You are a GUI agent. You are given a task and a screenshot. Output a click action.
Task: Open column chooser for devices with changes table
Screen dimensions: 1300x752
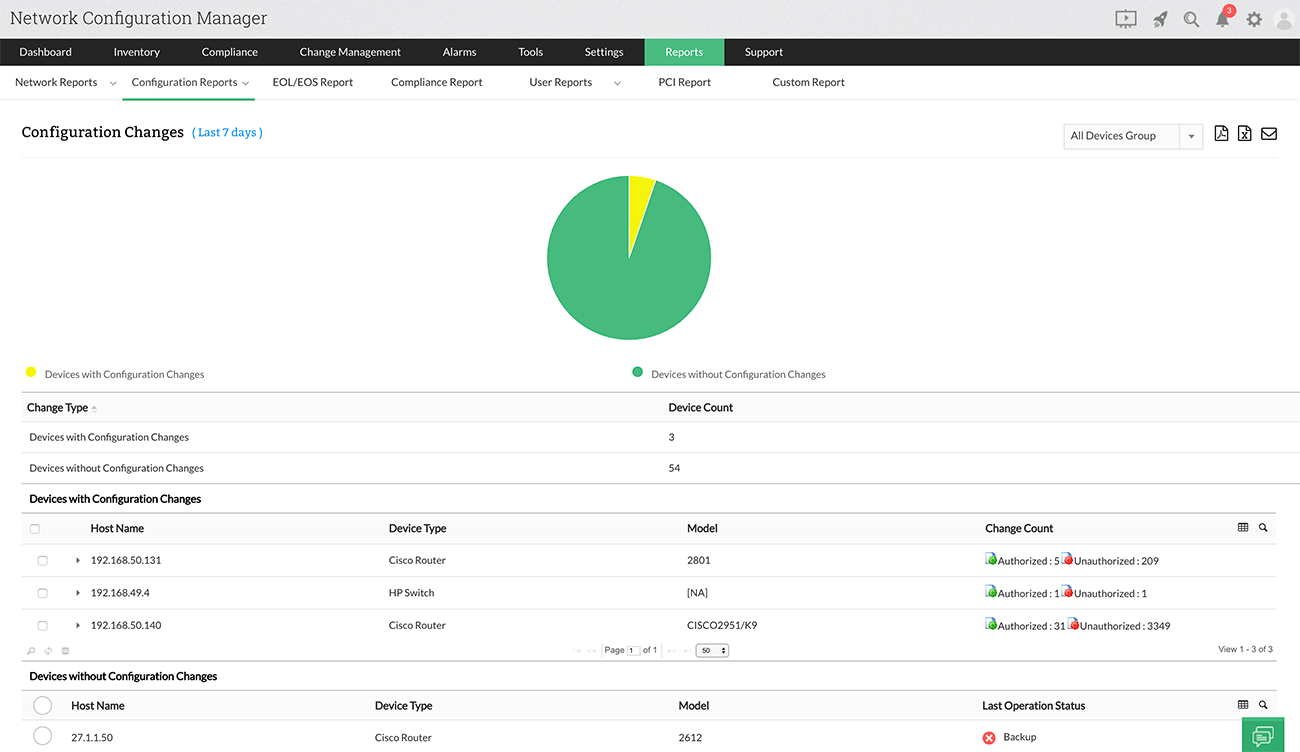coord(1243,527)
